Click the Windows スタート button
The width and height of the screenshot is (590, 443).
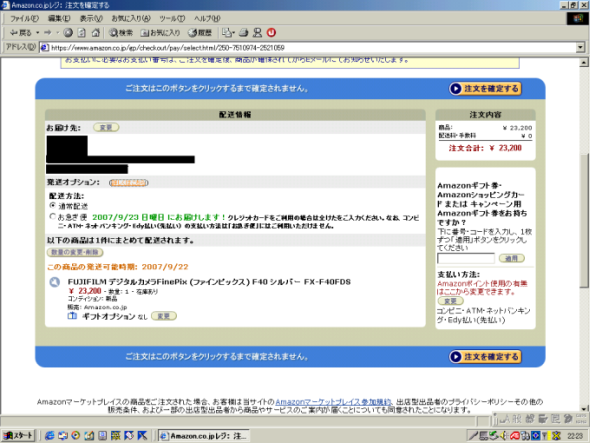coord(18,435)
